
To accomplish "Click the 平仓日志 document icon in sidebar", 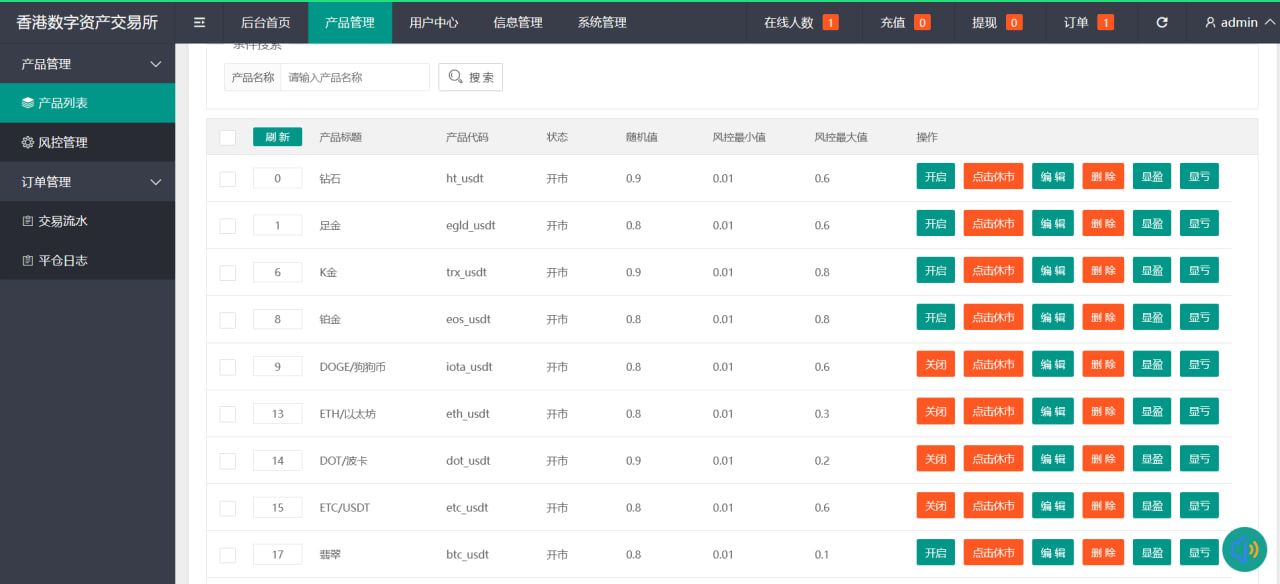I will (28, 261).
